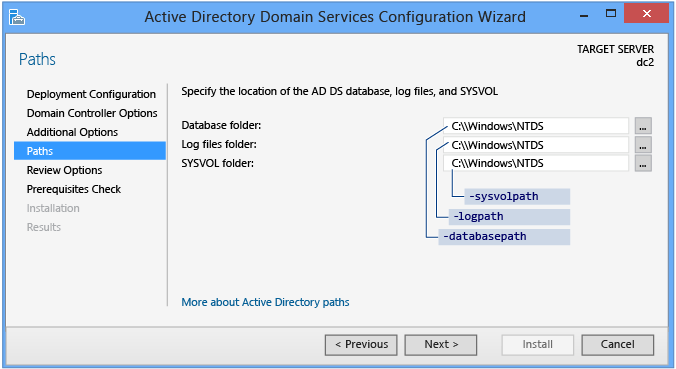
Task: Select the Paths step in sidebar
Action: point(90,151)
